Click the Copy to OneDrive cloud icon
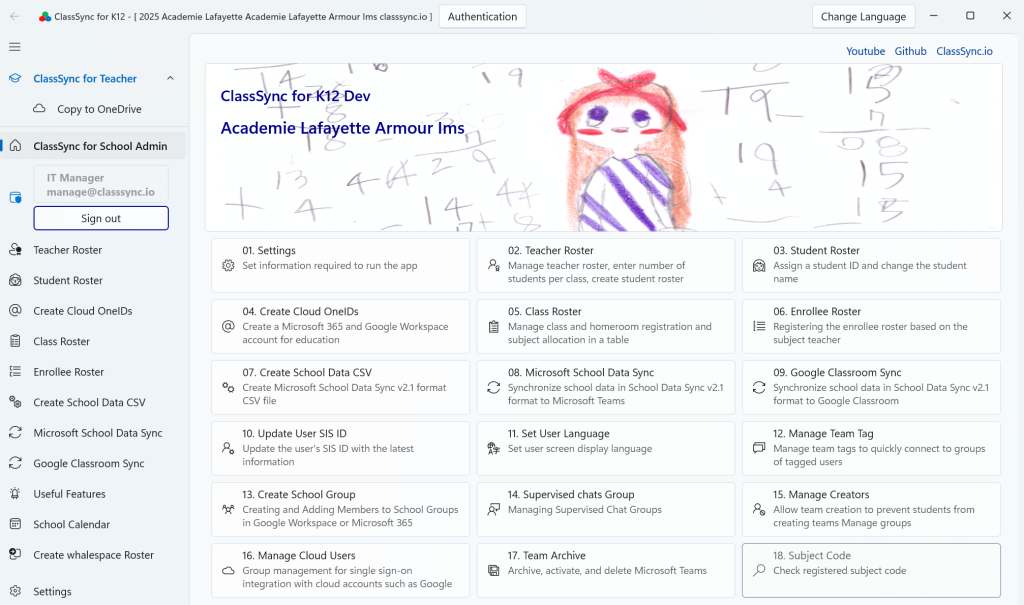 (x=39, y=108)
